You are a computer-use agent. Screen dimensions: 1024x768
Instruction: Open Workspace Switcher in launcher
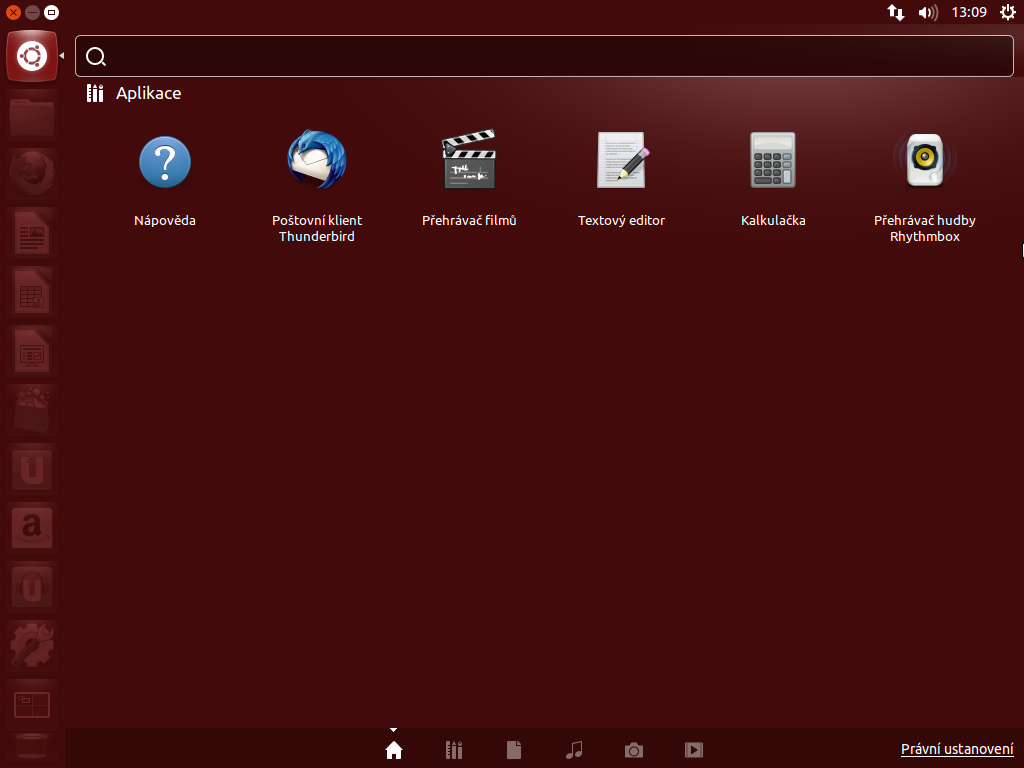tap(32, 705)
